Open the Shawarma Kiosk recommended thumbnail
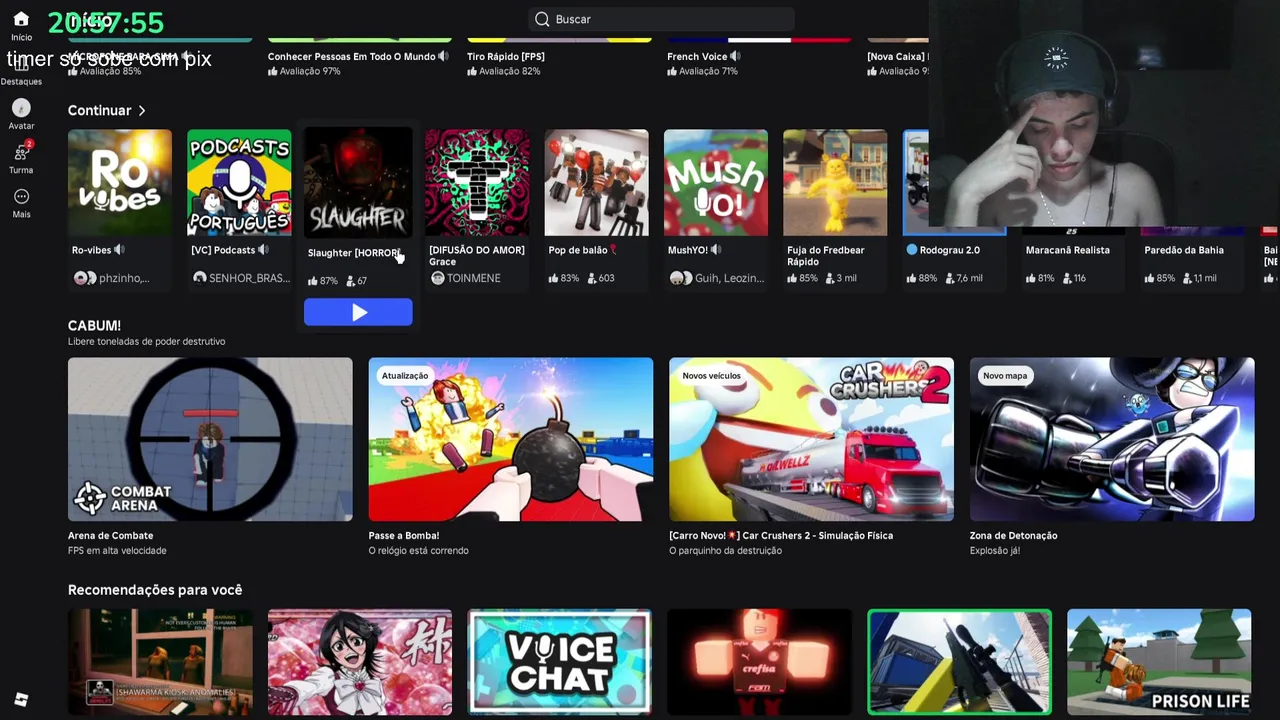The image size is (1280, 720). pos(160,662)
